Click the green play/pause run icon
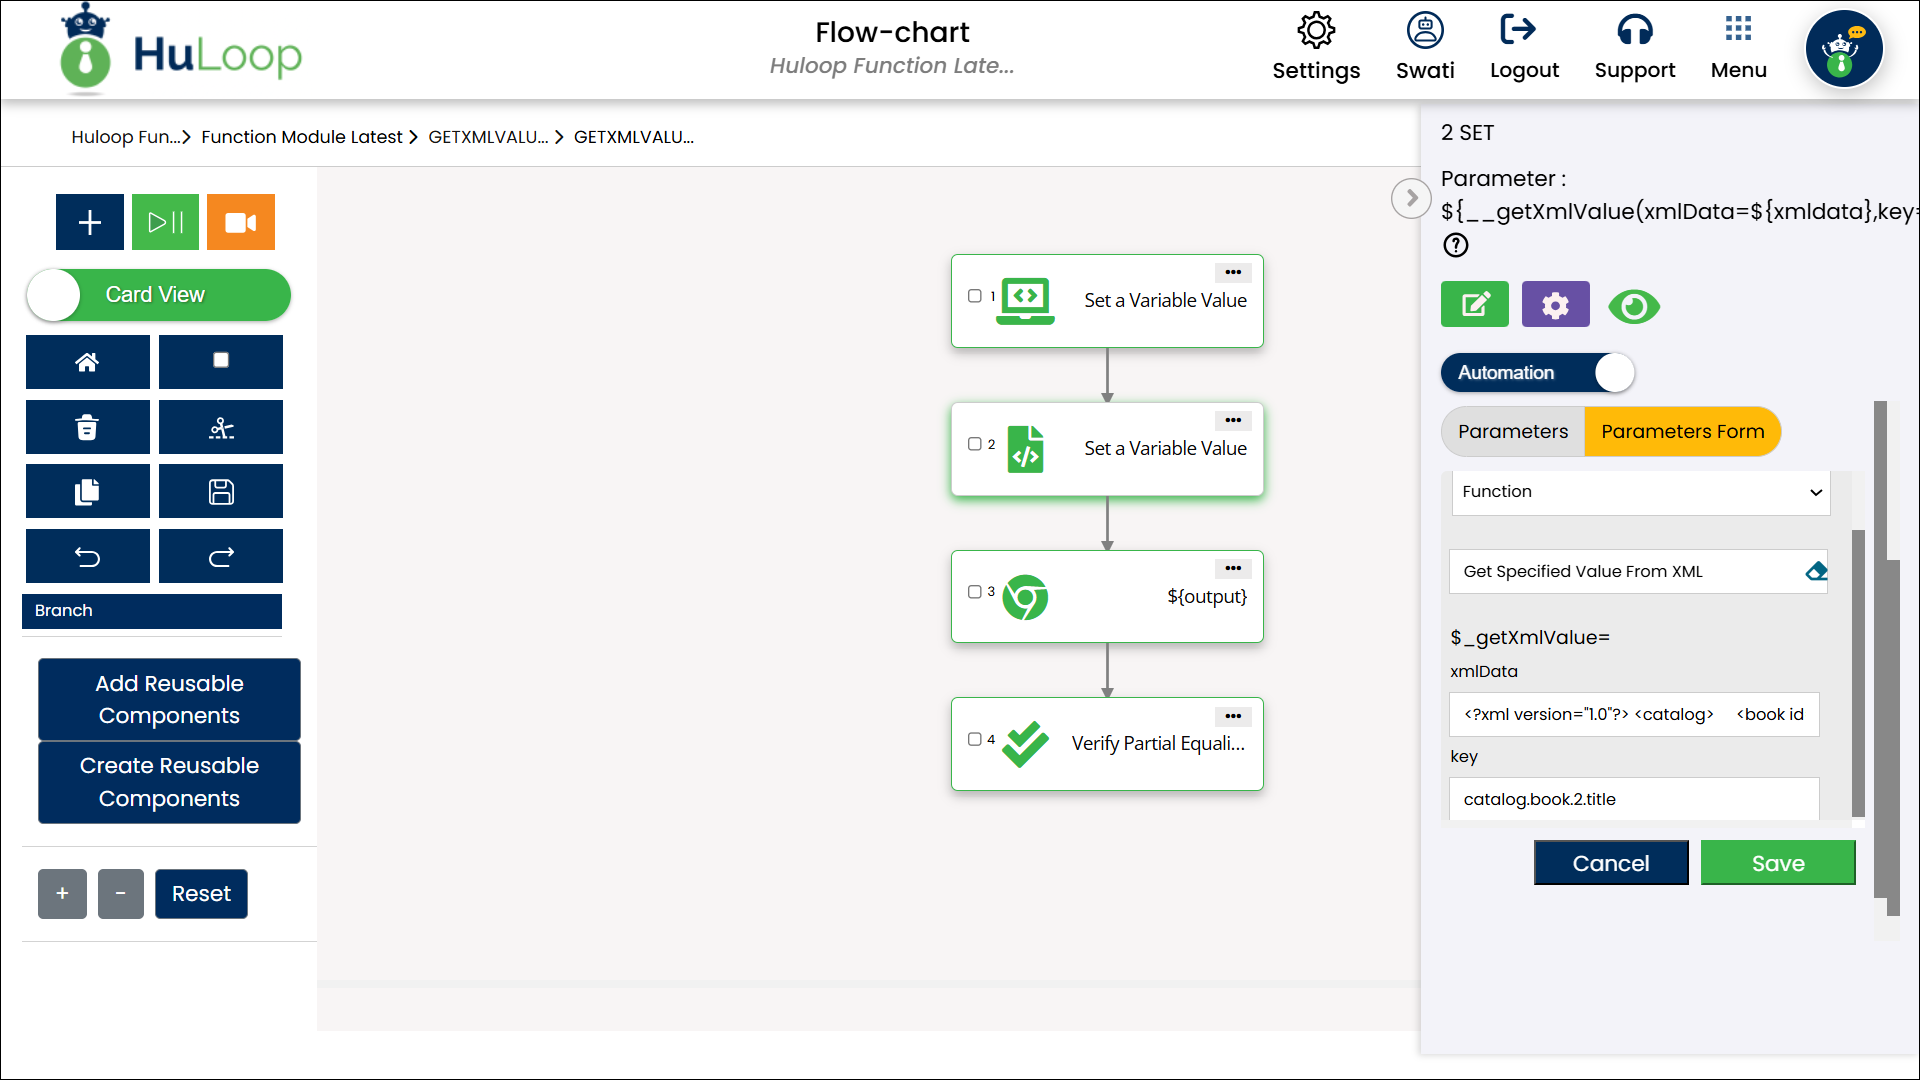The image size is (1920, 1080). click(165, 222)
